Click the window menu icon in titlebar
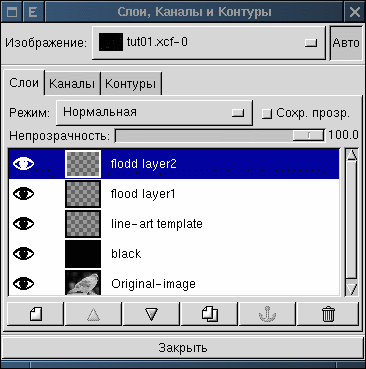Screen dimensions: 366x369 (x=12, y=12)
